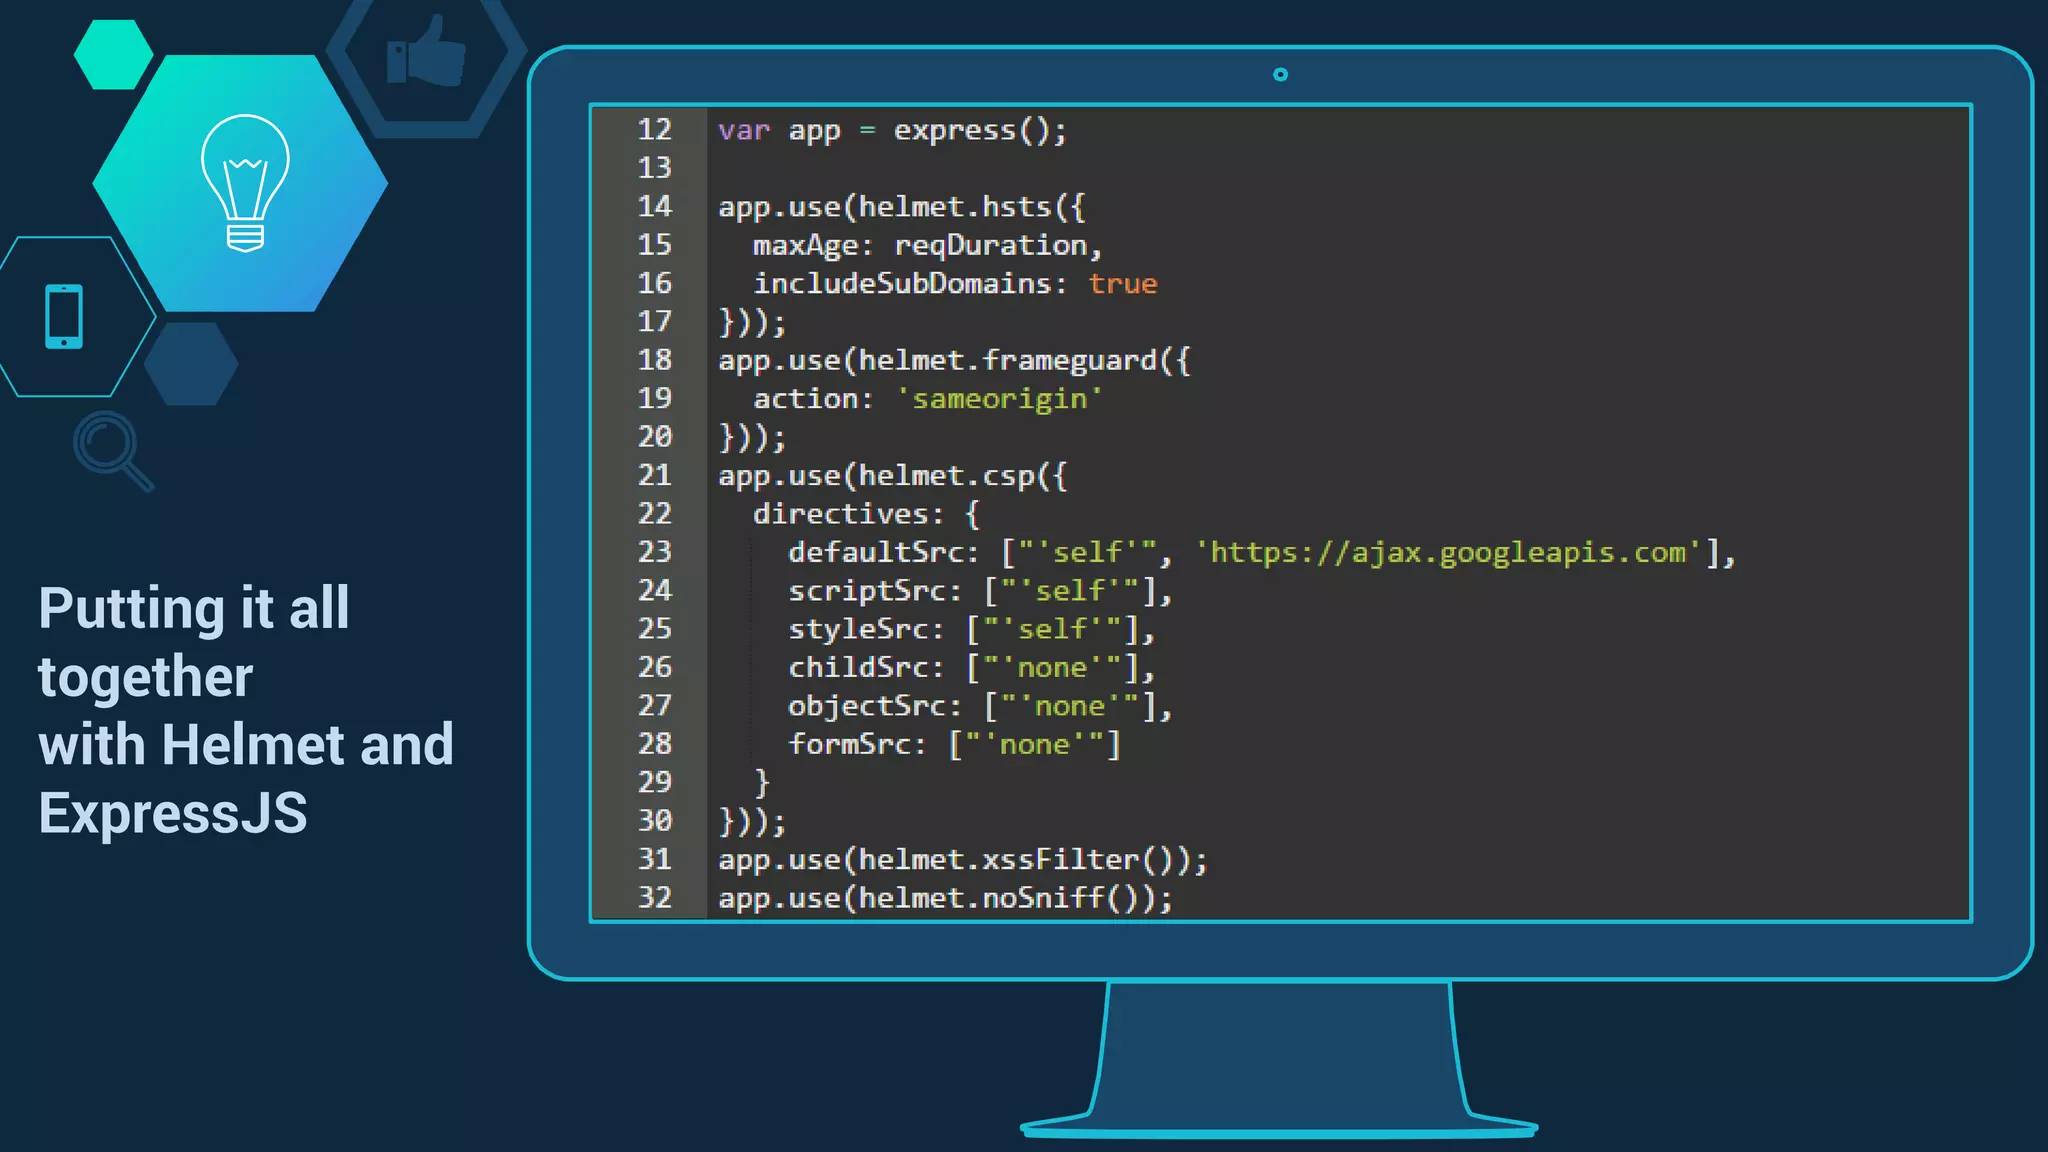The image size is (2048, 1152).
Task: Click the "defaultSrc:" property
Action: pos(883,553)
